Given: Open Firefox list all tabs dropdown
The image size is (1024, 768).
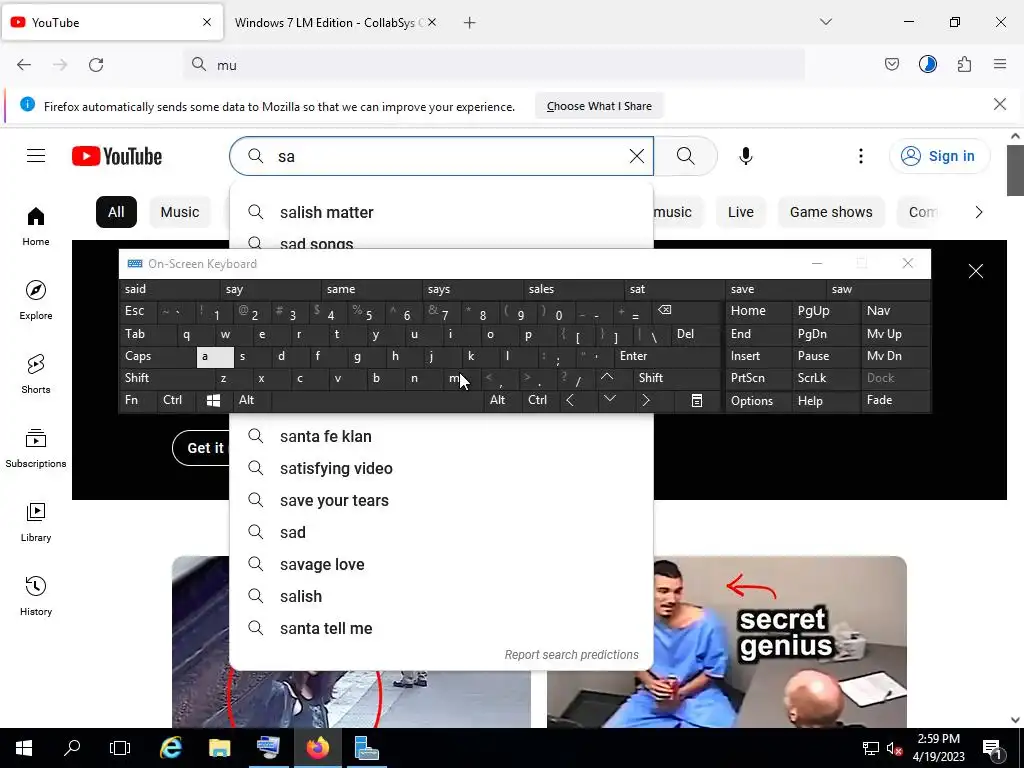Looking at the screenshot, I should (825, 22).
